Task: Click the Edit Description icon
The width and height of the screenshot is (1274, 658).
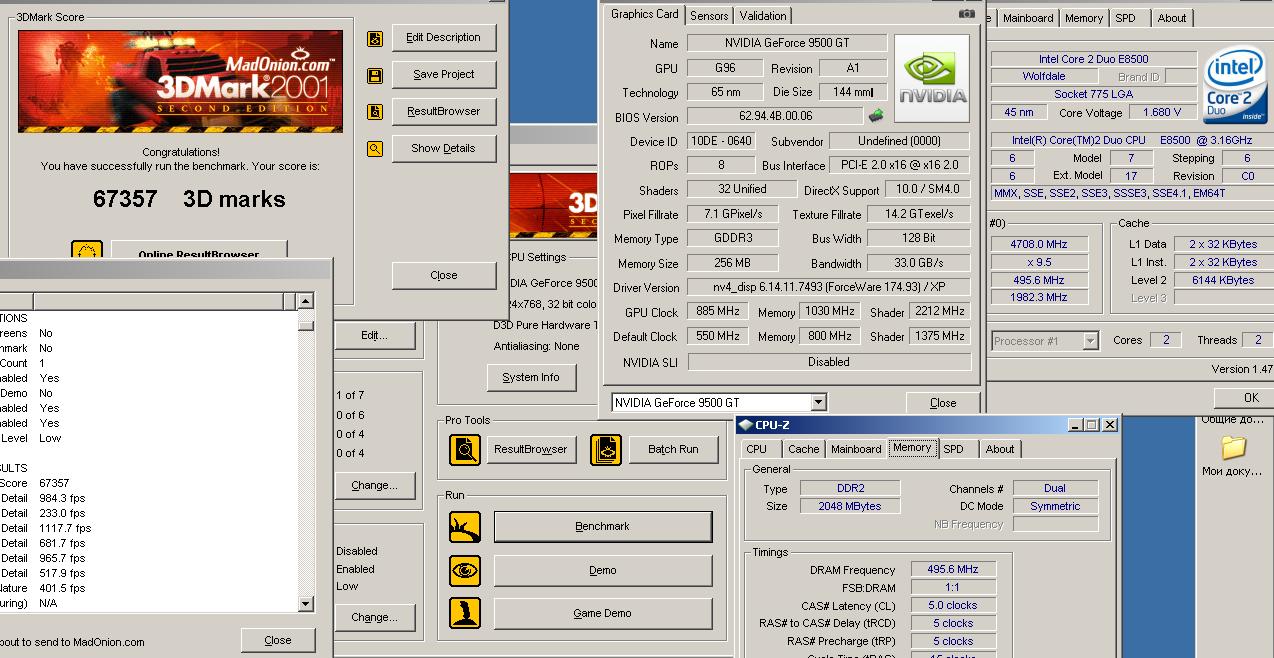Action: 375,38
